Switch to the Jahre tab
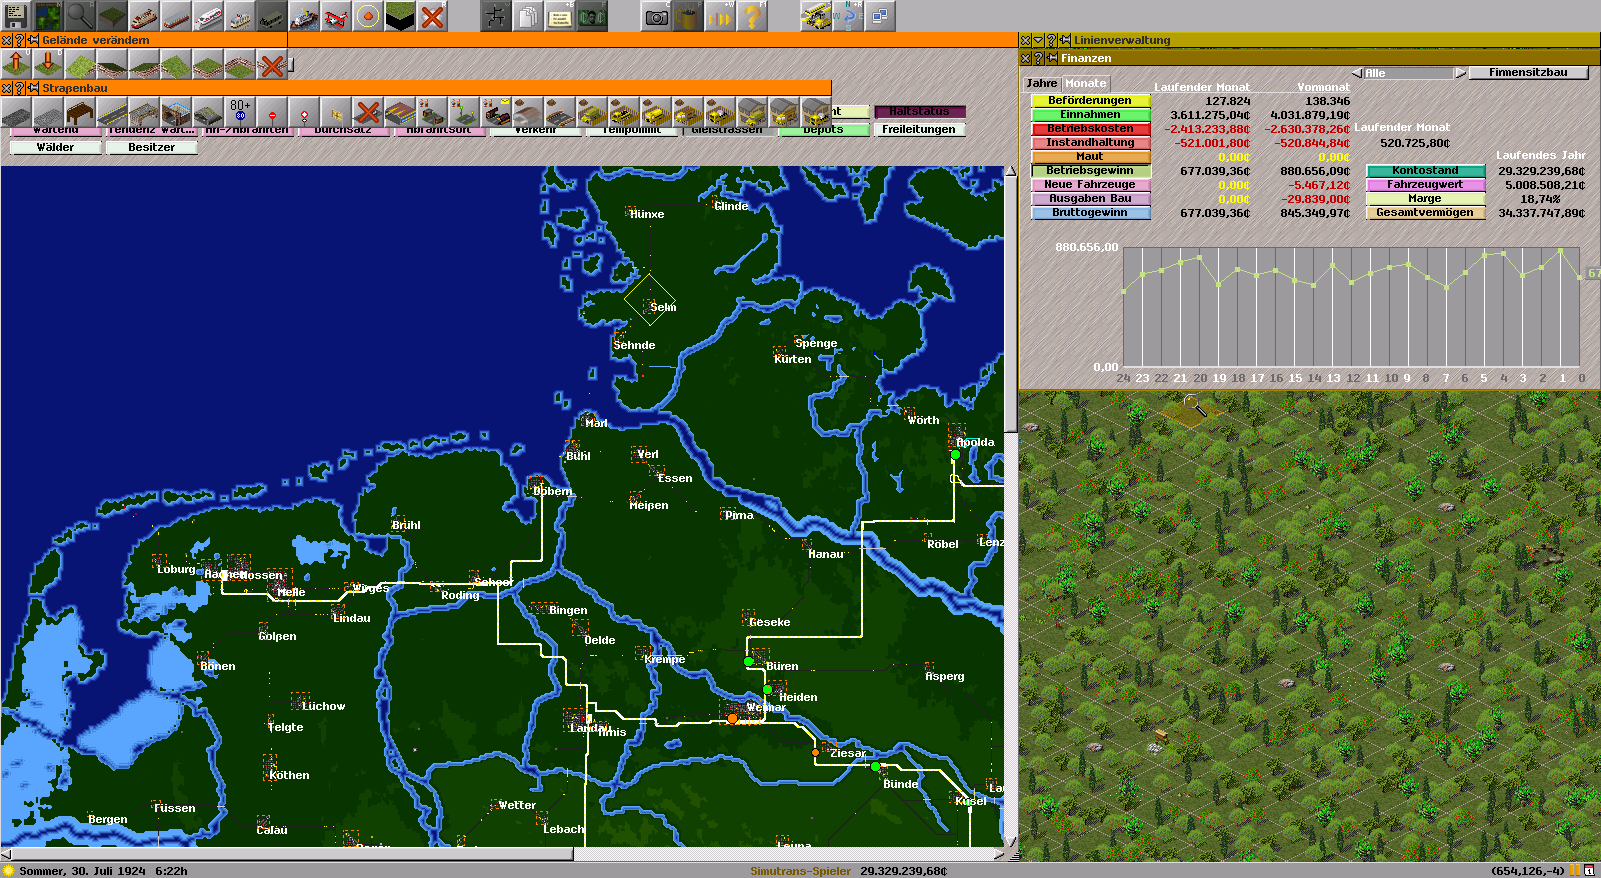 coord(1041,84)
